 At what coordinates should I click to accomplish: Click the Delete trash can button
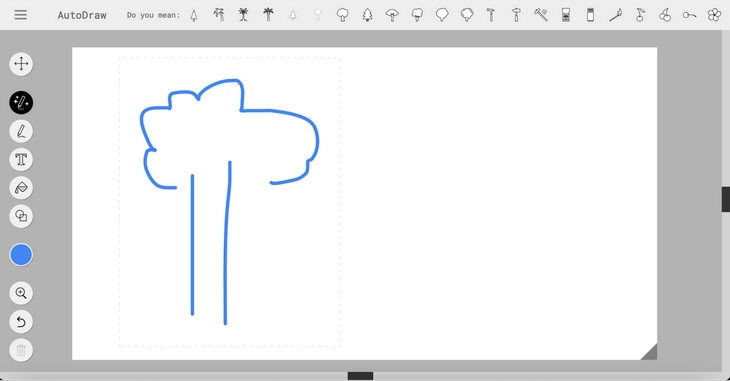point(21,350)
